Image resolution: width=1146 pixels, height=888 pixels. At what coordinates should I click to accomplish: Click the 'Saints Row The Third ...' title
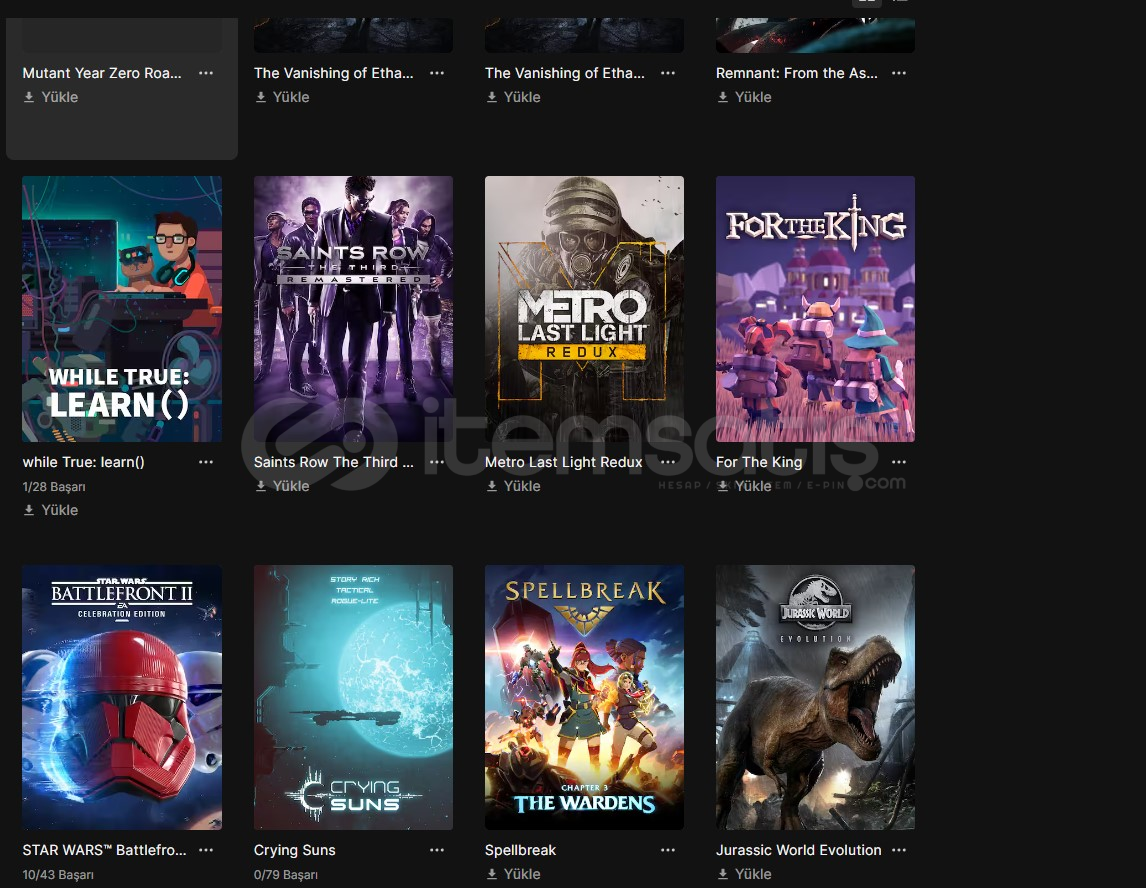(333, 462)
